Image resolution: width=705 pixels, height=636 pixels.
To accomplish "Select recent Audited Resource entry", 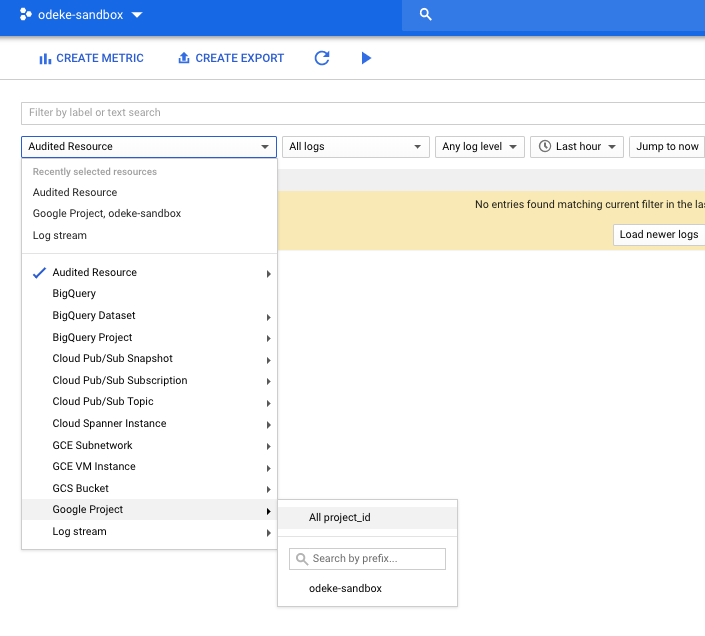I will pyautogui.click(x=149, y=192).
